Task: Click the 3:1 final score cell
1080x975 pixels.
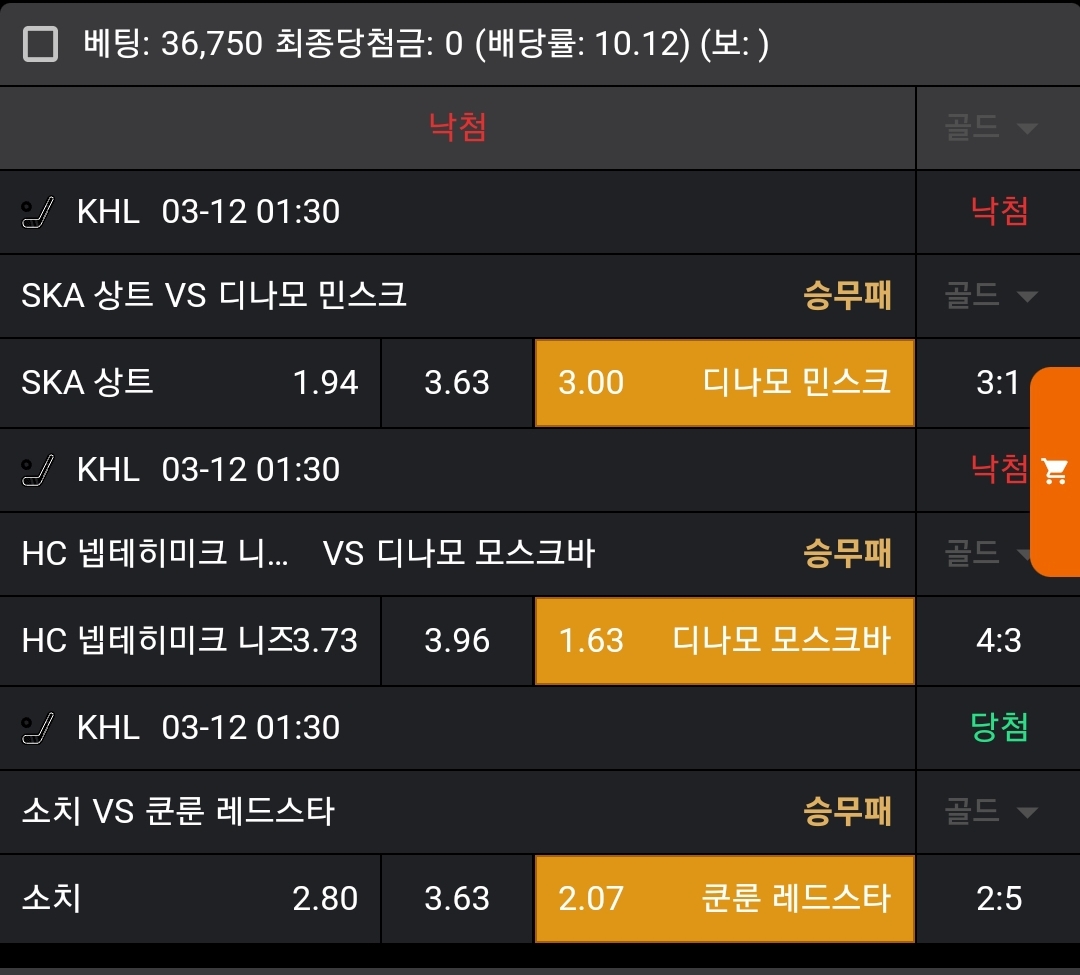Action: (x=997, y=383)
